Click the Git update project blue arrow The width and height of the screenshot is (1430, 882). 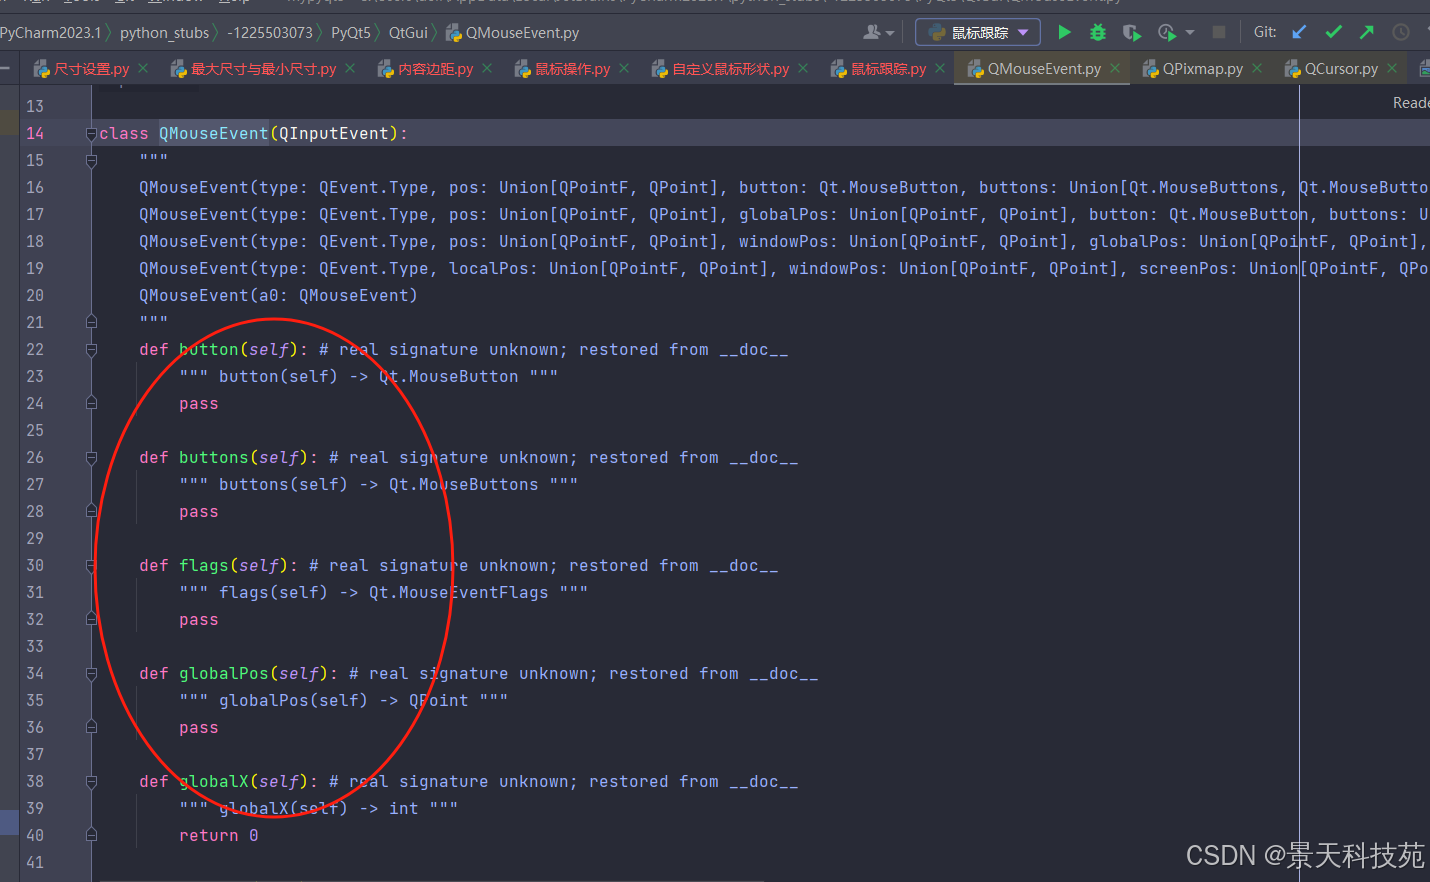pyautogui.click(x=1299, y=32)
